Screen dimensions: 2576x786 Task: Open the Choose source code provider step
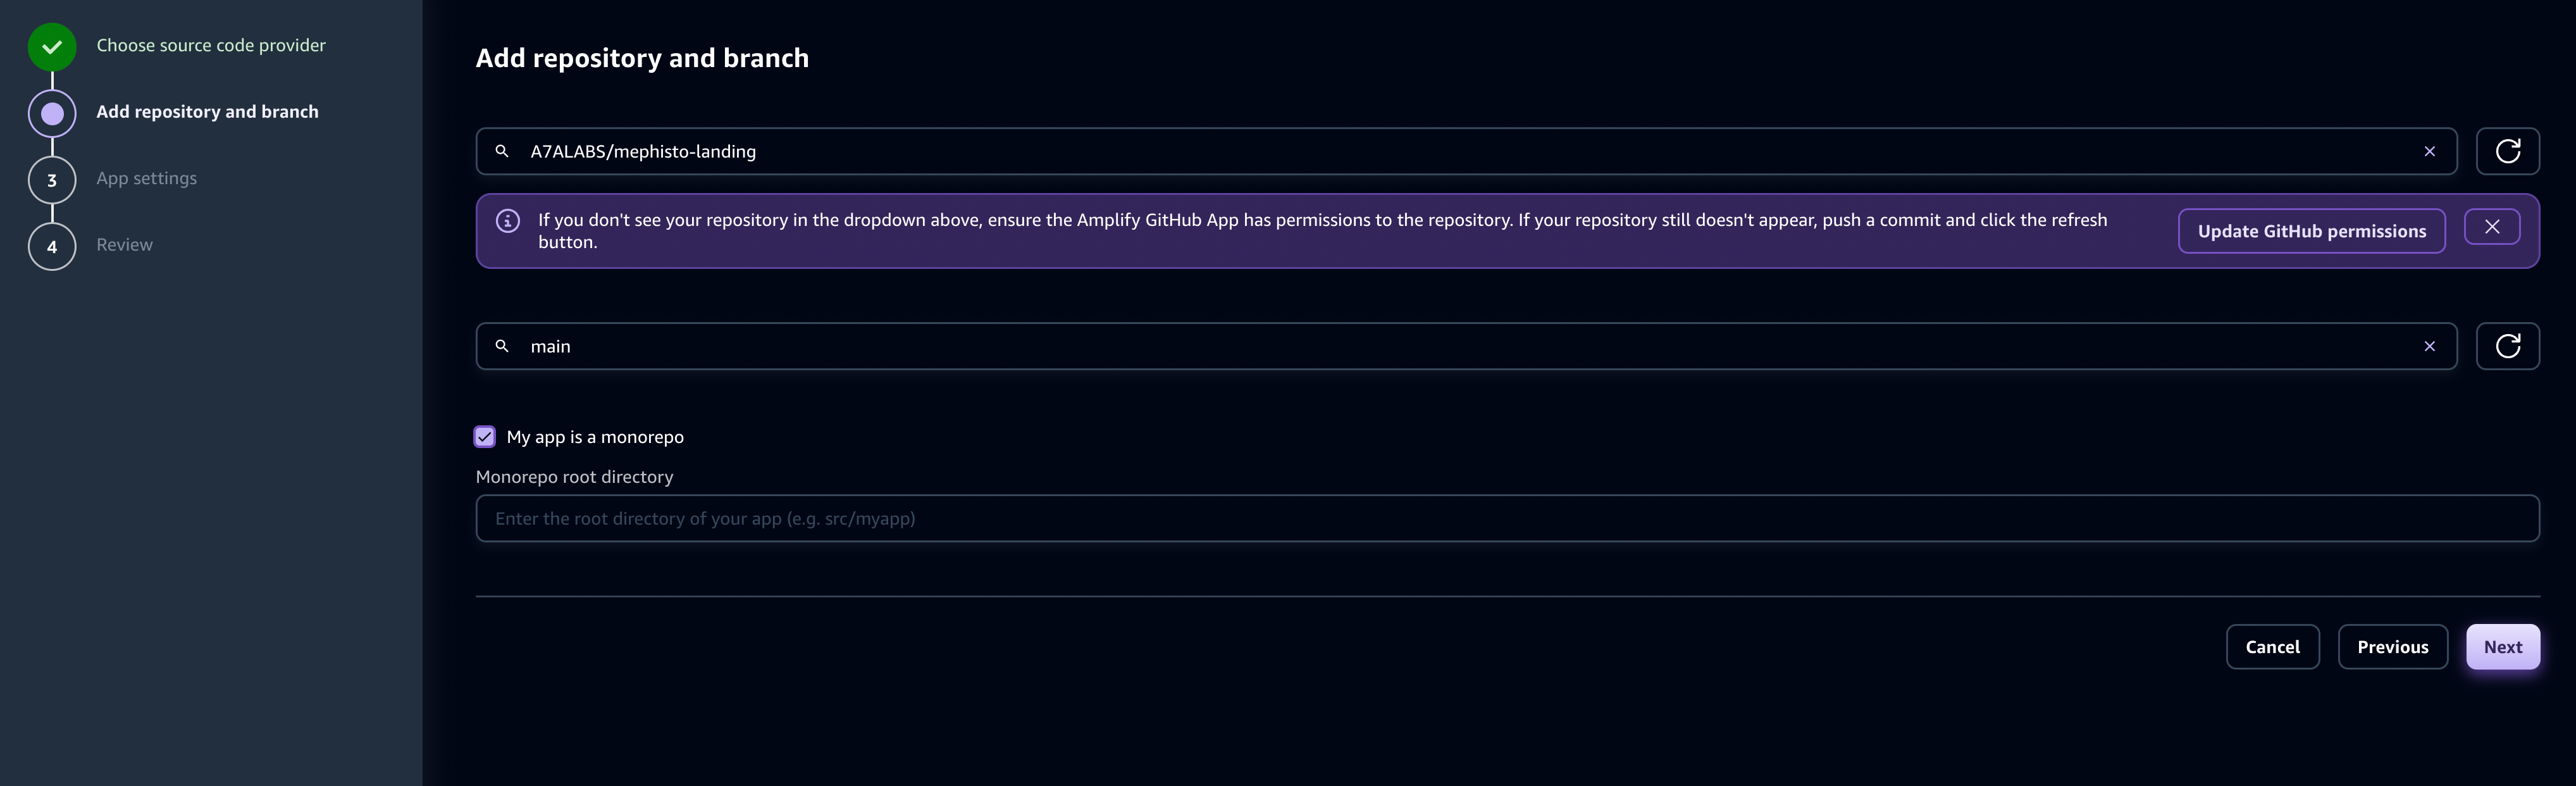(210, 44)
